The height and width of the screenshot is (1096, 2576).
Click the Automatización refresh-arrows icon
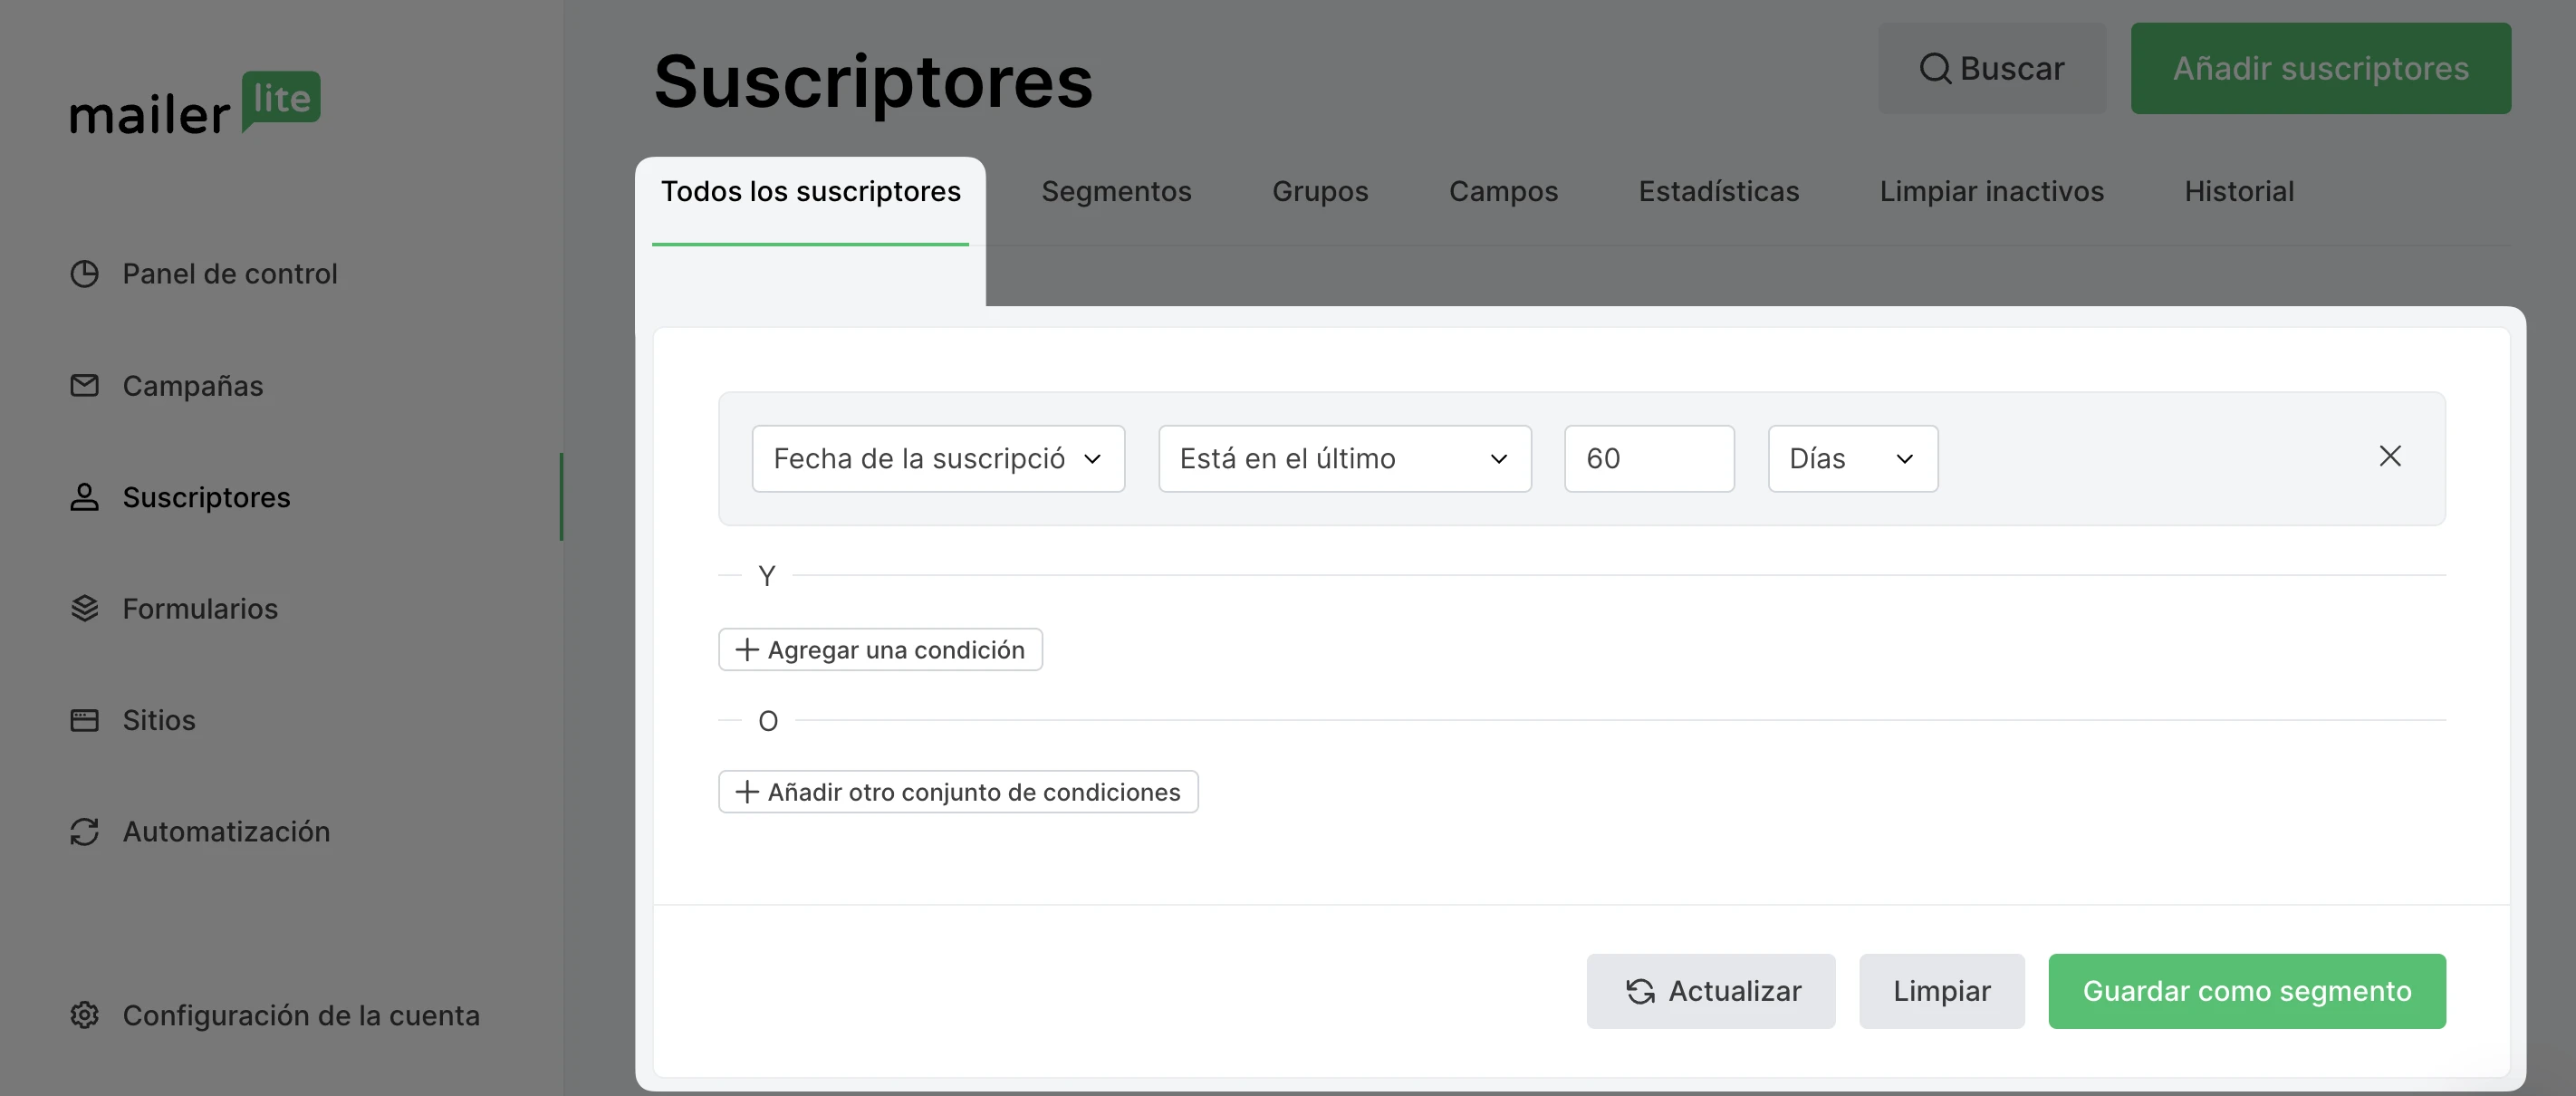coord(84,832)
